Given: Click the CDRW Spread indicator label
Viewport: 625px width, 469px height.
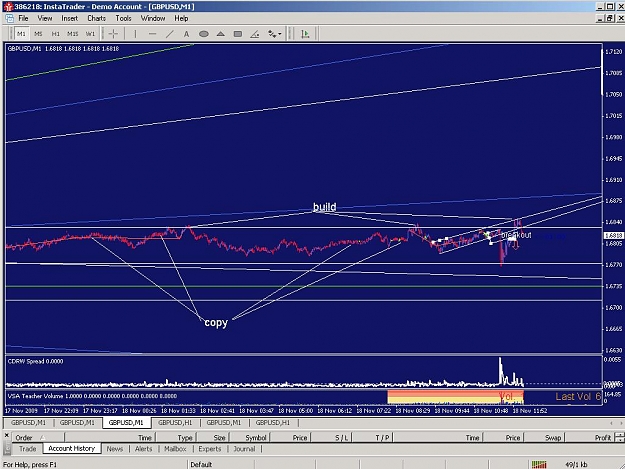Looking at the screenshot, I should click(x=35, y=361).
